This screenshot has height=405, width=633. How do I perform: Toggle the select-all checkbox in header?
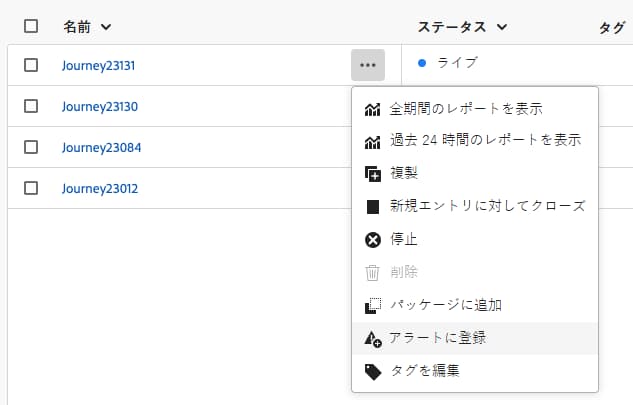point(31,27)
